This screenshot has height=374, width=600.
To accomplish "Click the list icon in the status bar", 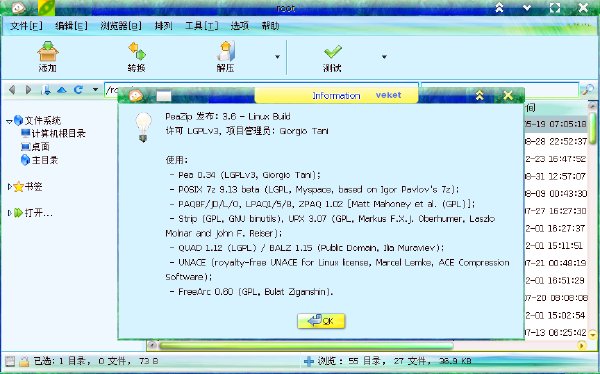I will coord(10,361).
